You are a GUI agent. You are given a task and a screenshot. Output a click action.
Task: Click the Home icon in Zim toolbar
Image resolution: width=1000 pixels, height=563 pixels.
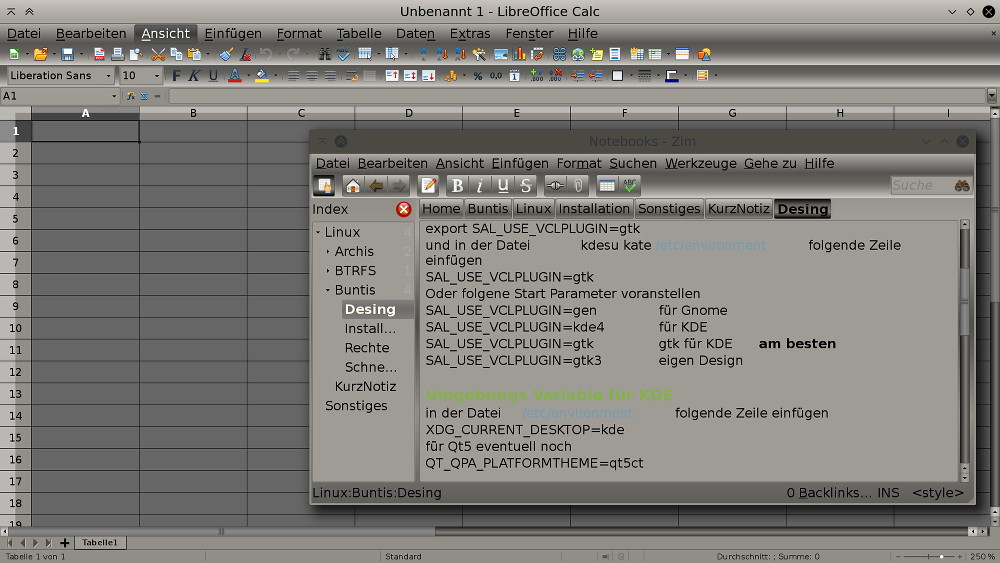click(353, 186)
